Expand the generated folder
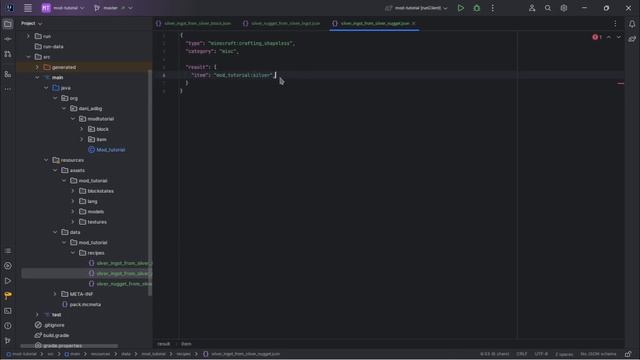This screenshot has height=360, width=640. tap(37, 67)
